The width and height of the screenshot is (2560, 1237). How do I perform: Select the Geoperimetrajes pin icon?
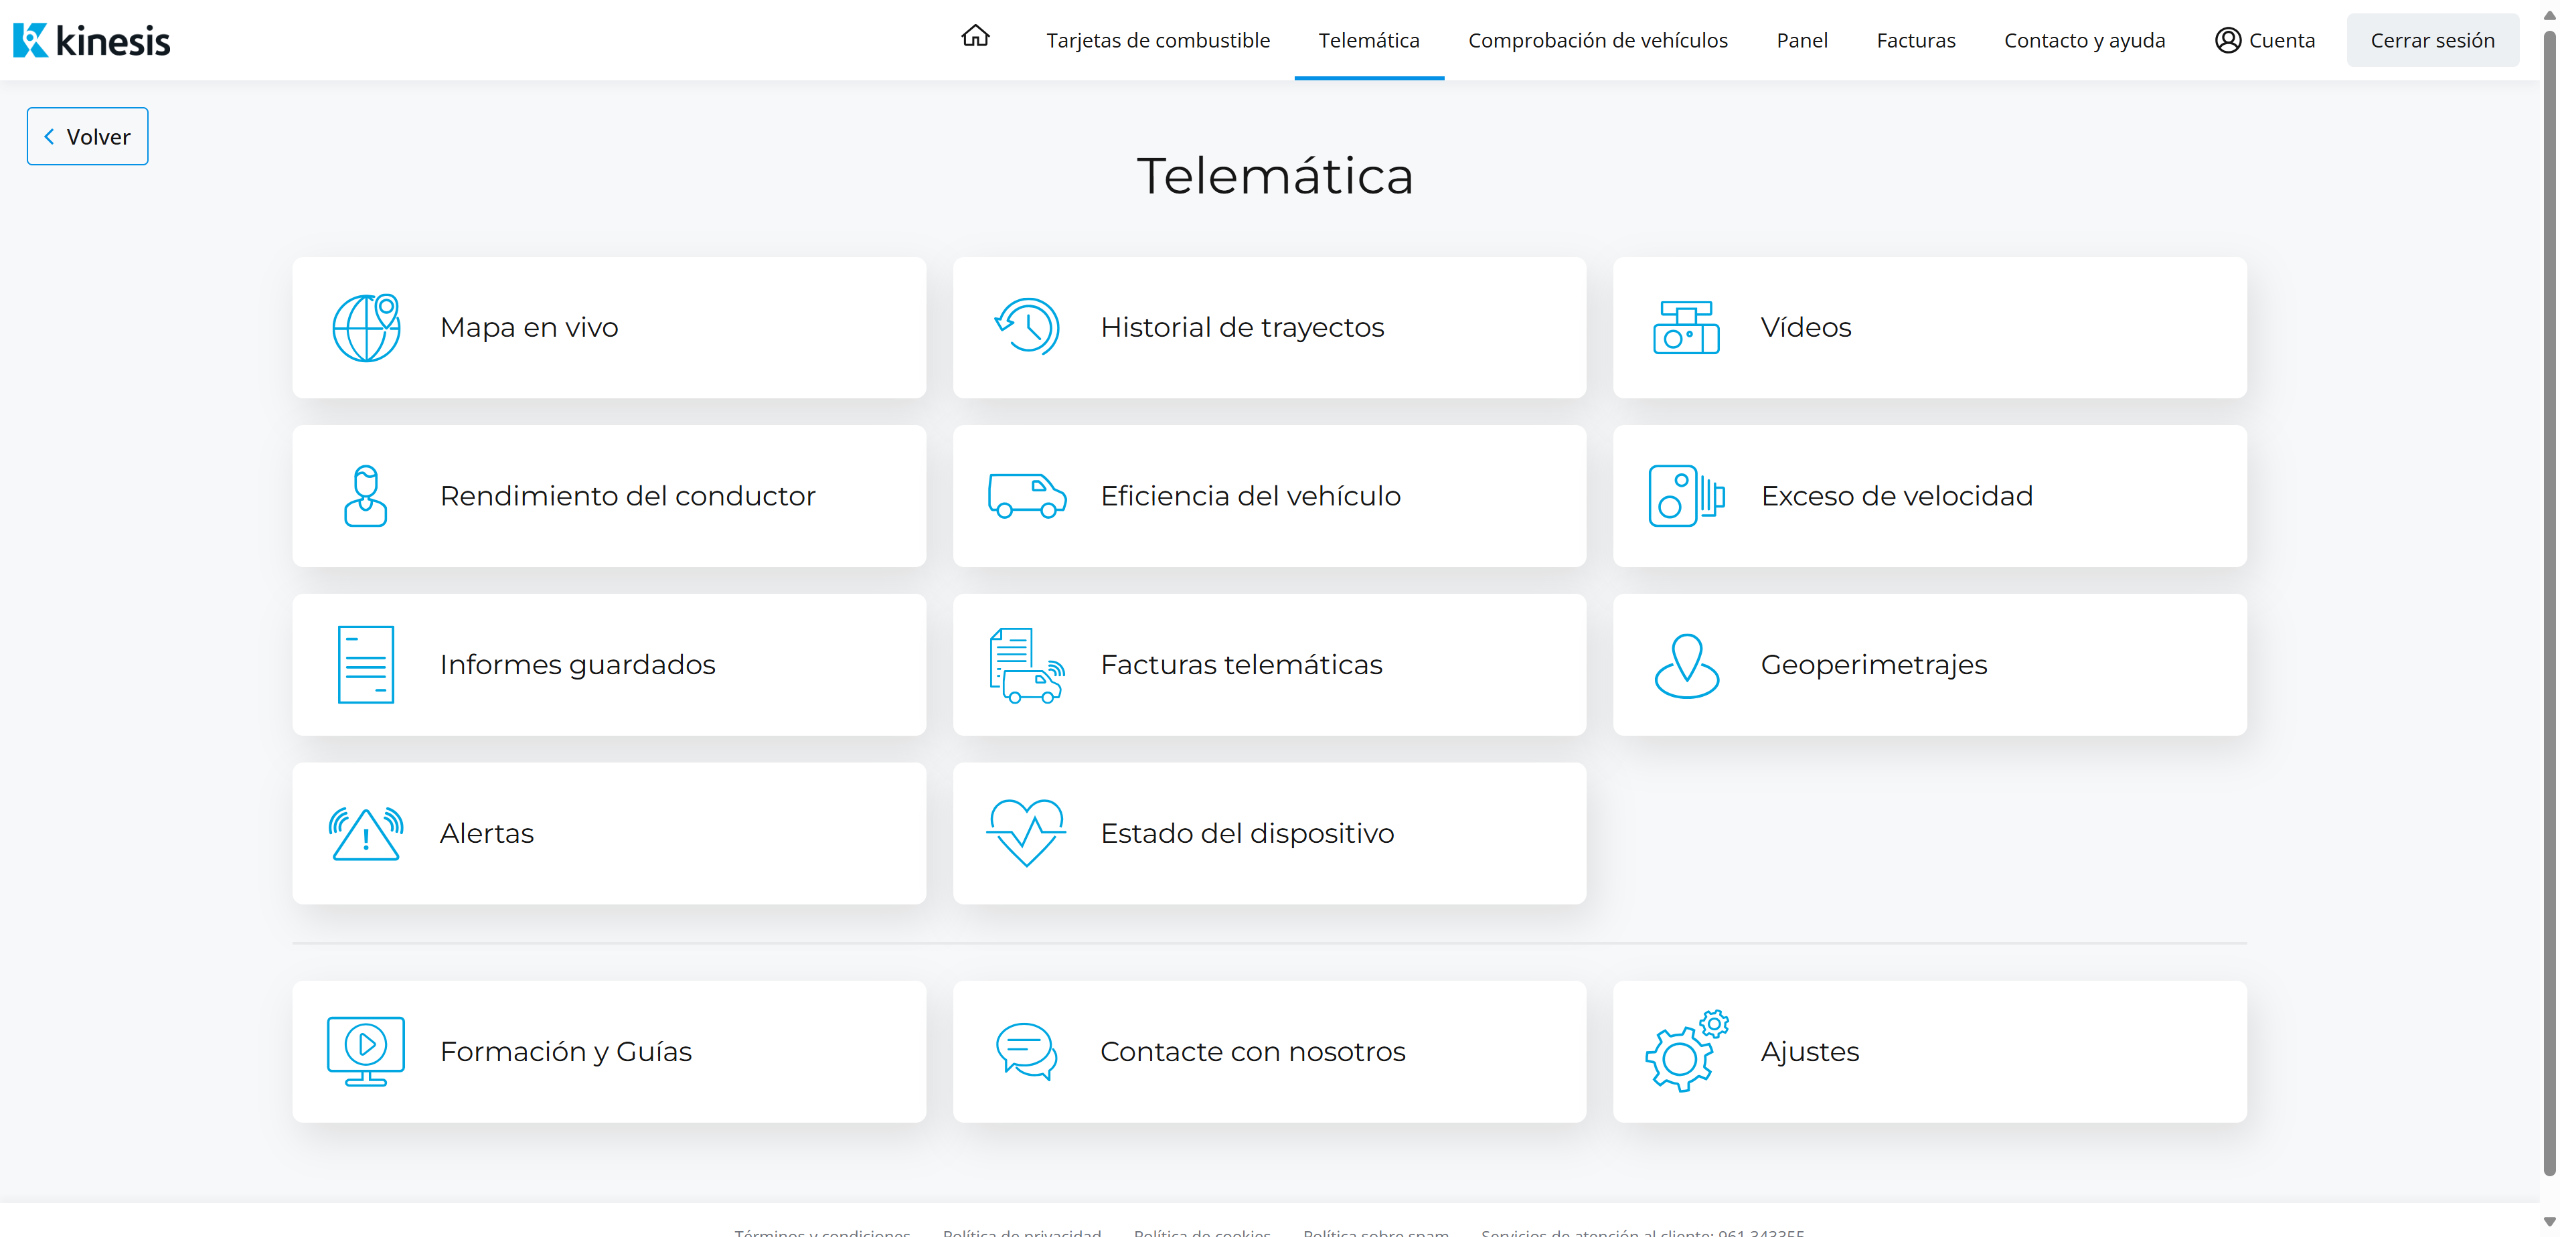point(1686,665)
